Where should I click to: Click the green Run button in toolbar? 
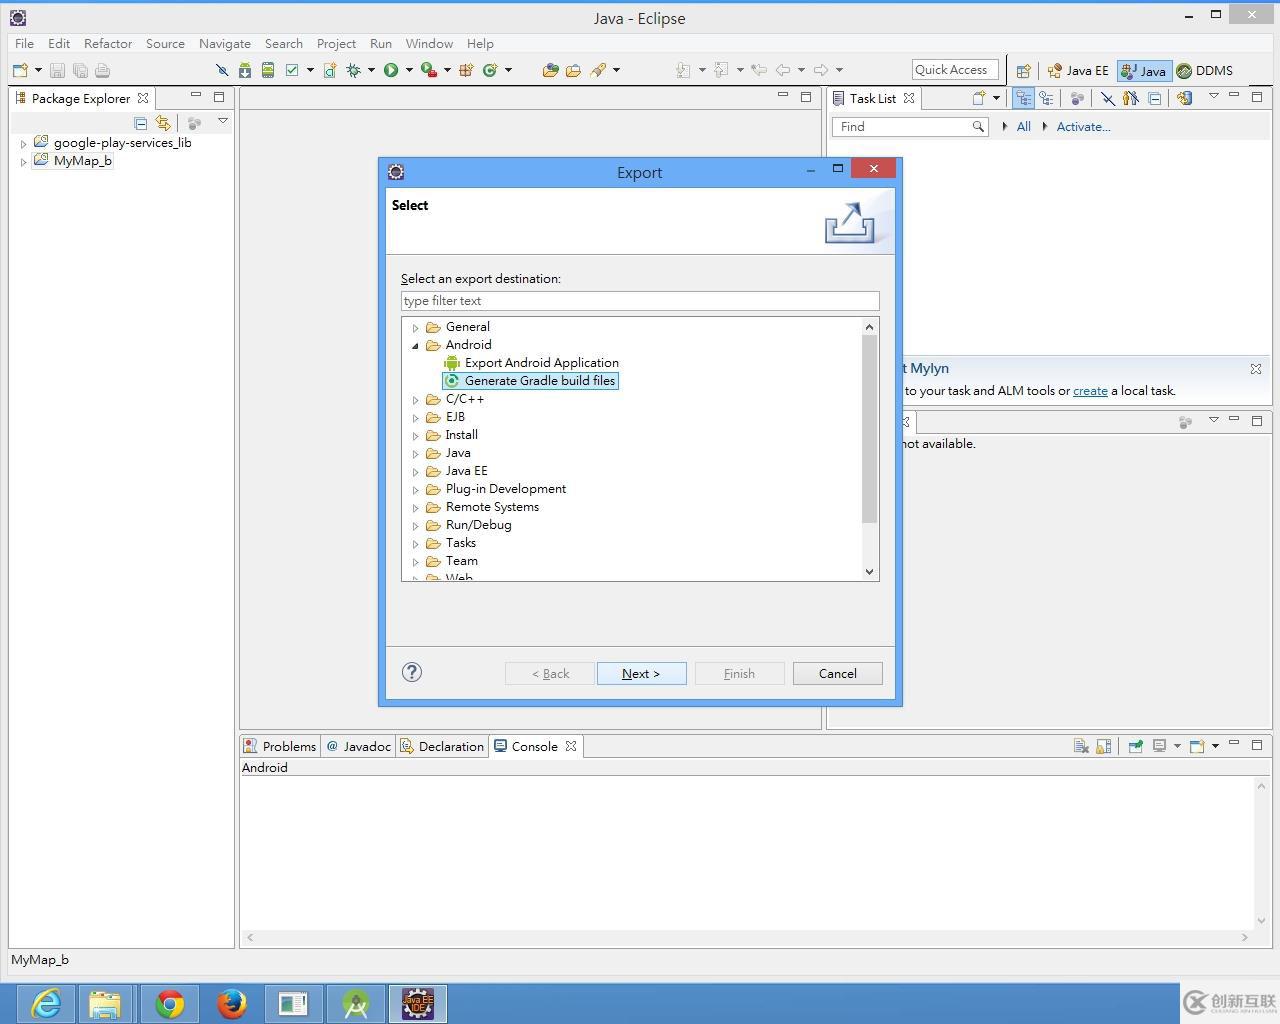pyautogui.click(x=391, y=70)
